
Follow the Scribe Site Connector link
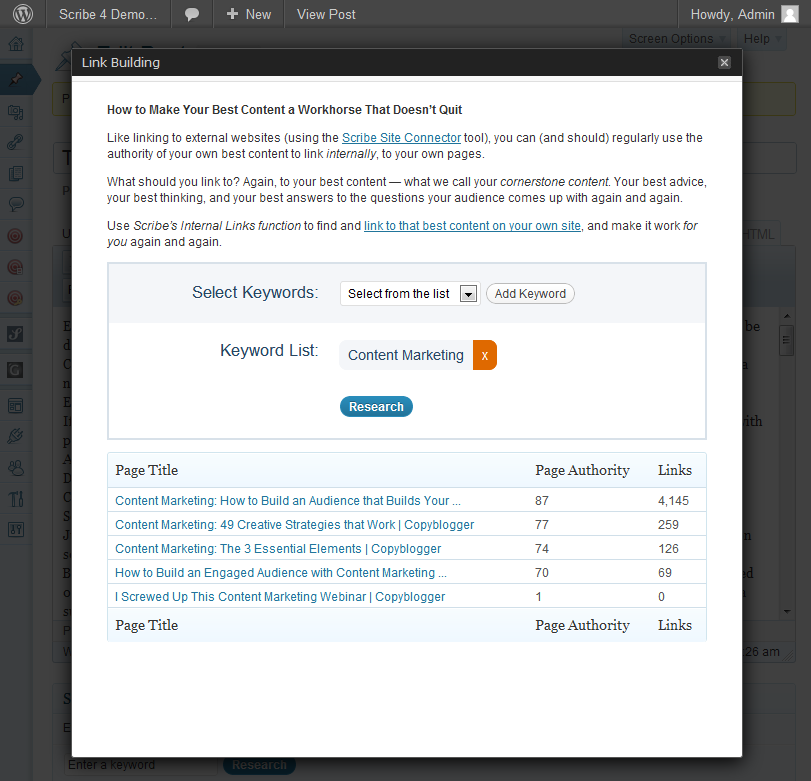point(401,138)
